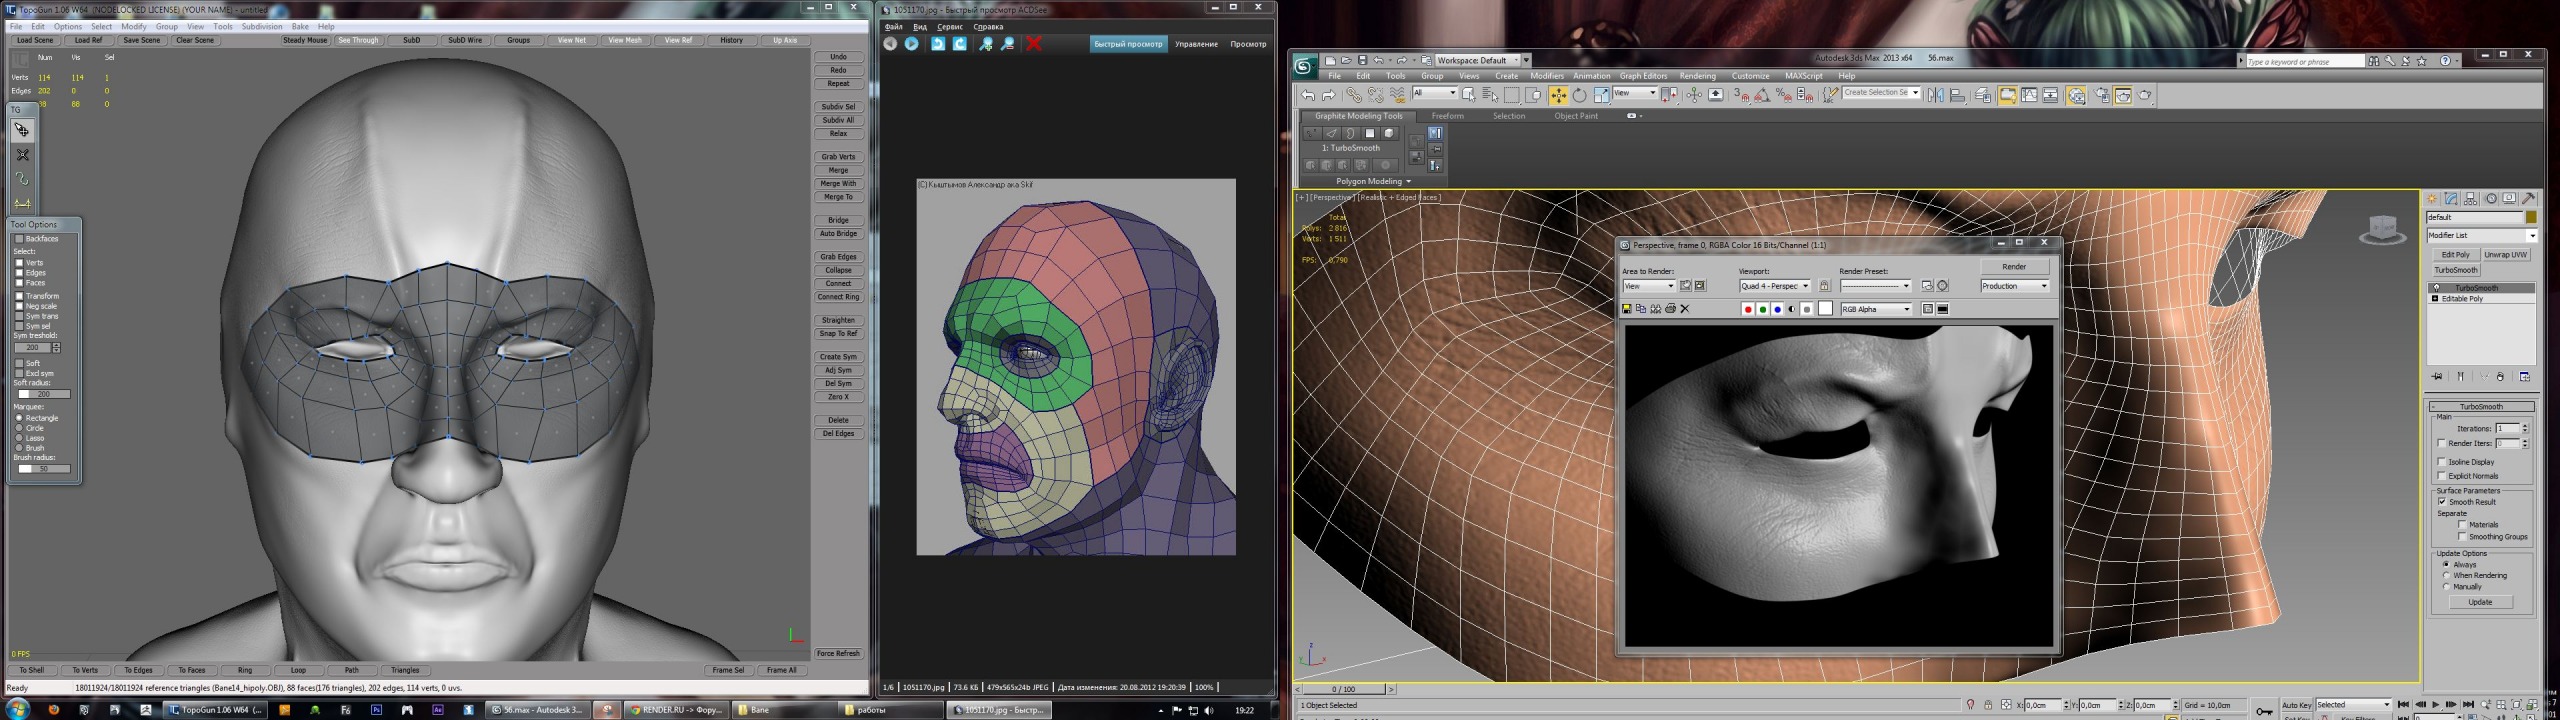Open the Rendering menu in 3ds Max

point(1697,76)
